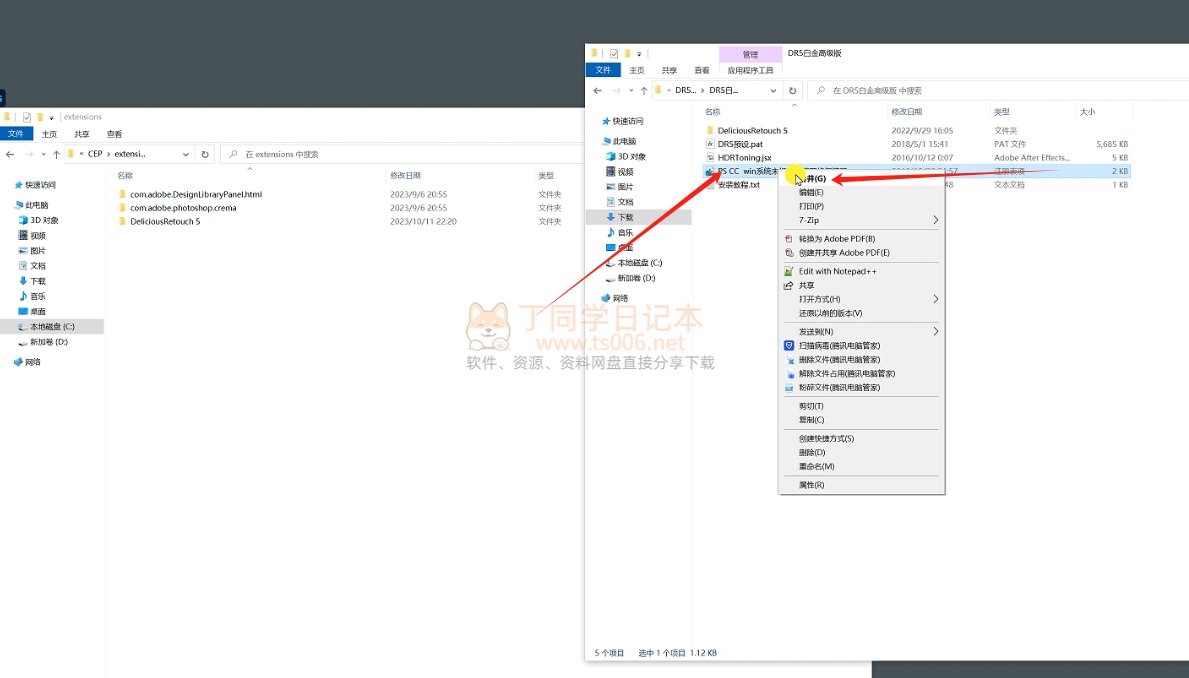Choose Edit with Notepad++
Viewport: 1189px width, 678px height.
click(837, 272)
